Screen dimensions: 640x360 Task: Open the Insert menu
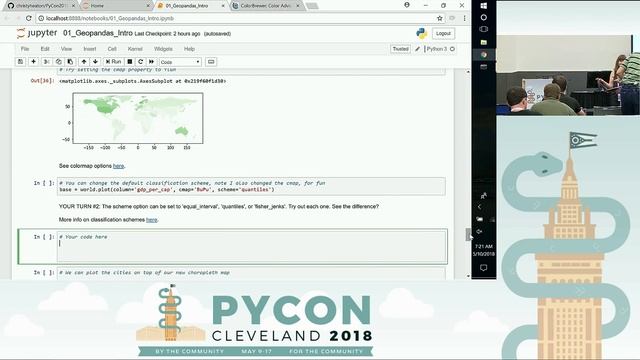[x=90, y=49]
